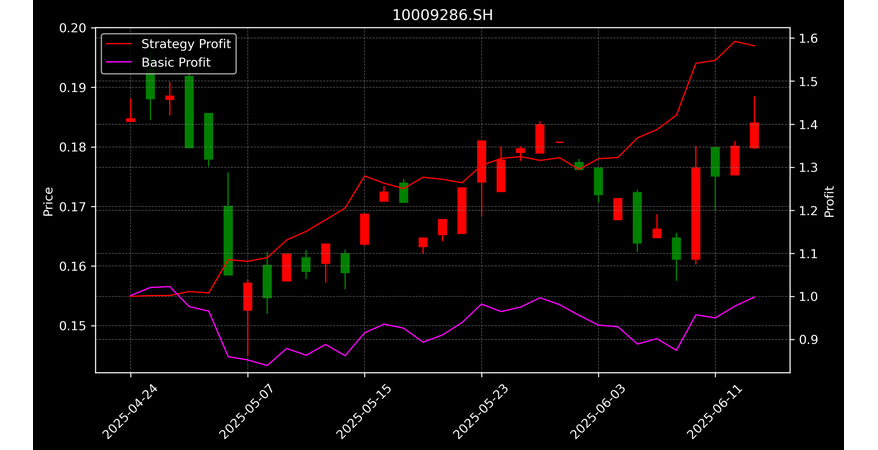878x450 pixels.
Task: Click the Profit axis label
Action: pyautogui.click(x=829, y=202)
